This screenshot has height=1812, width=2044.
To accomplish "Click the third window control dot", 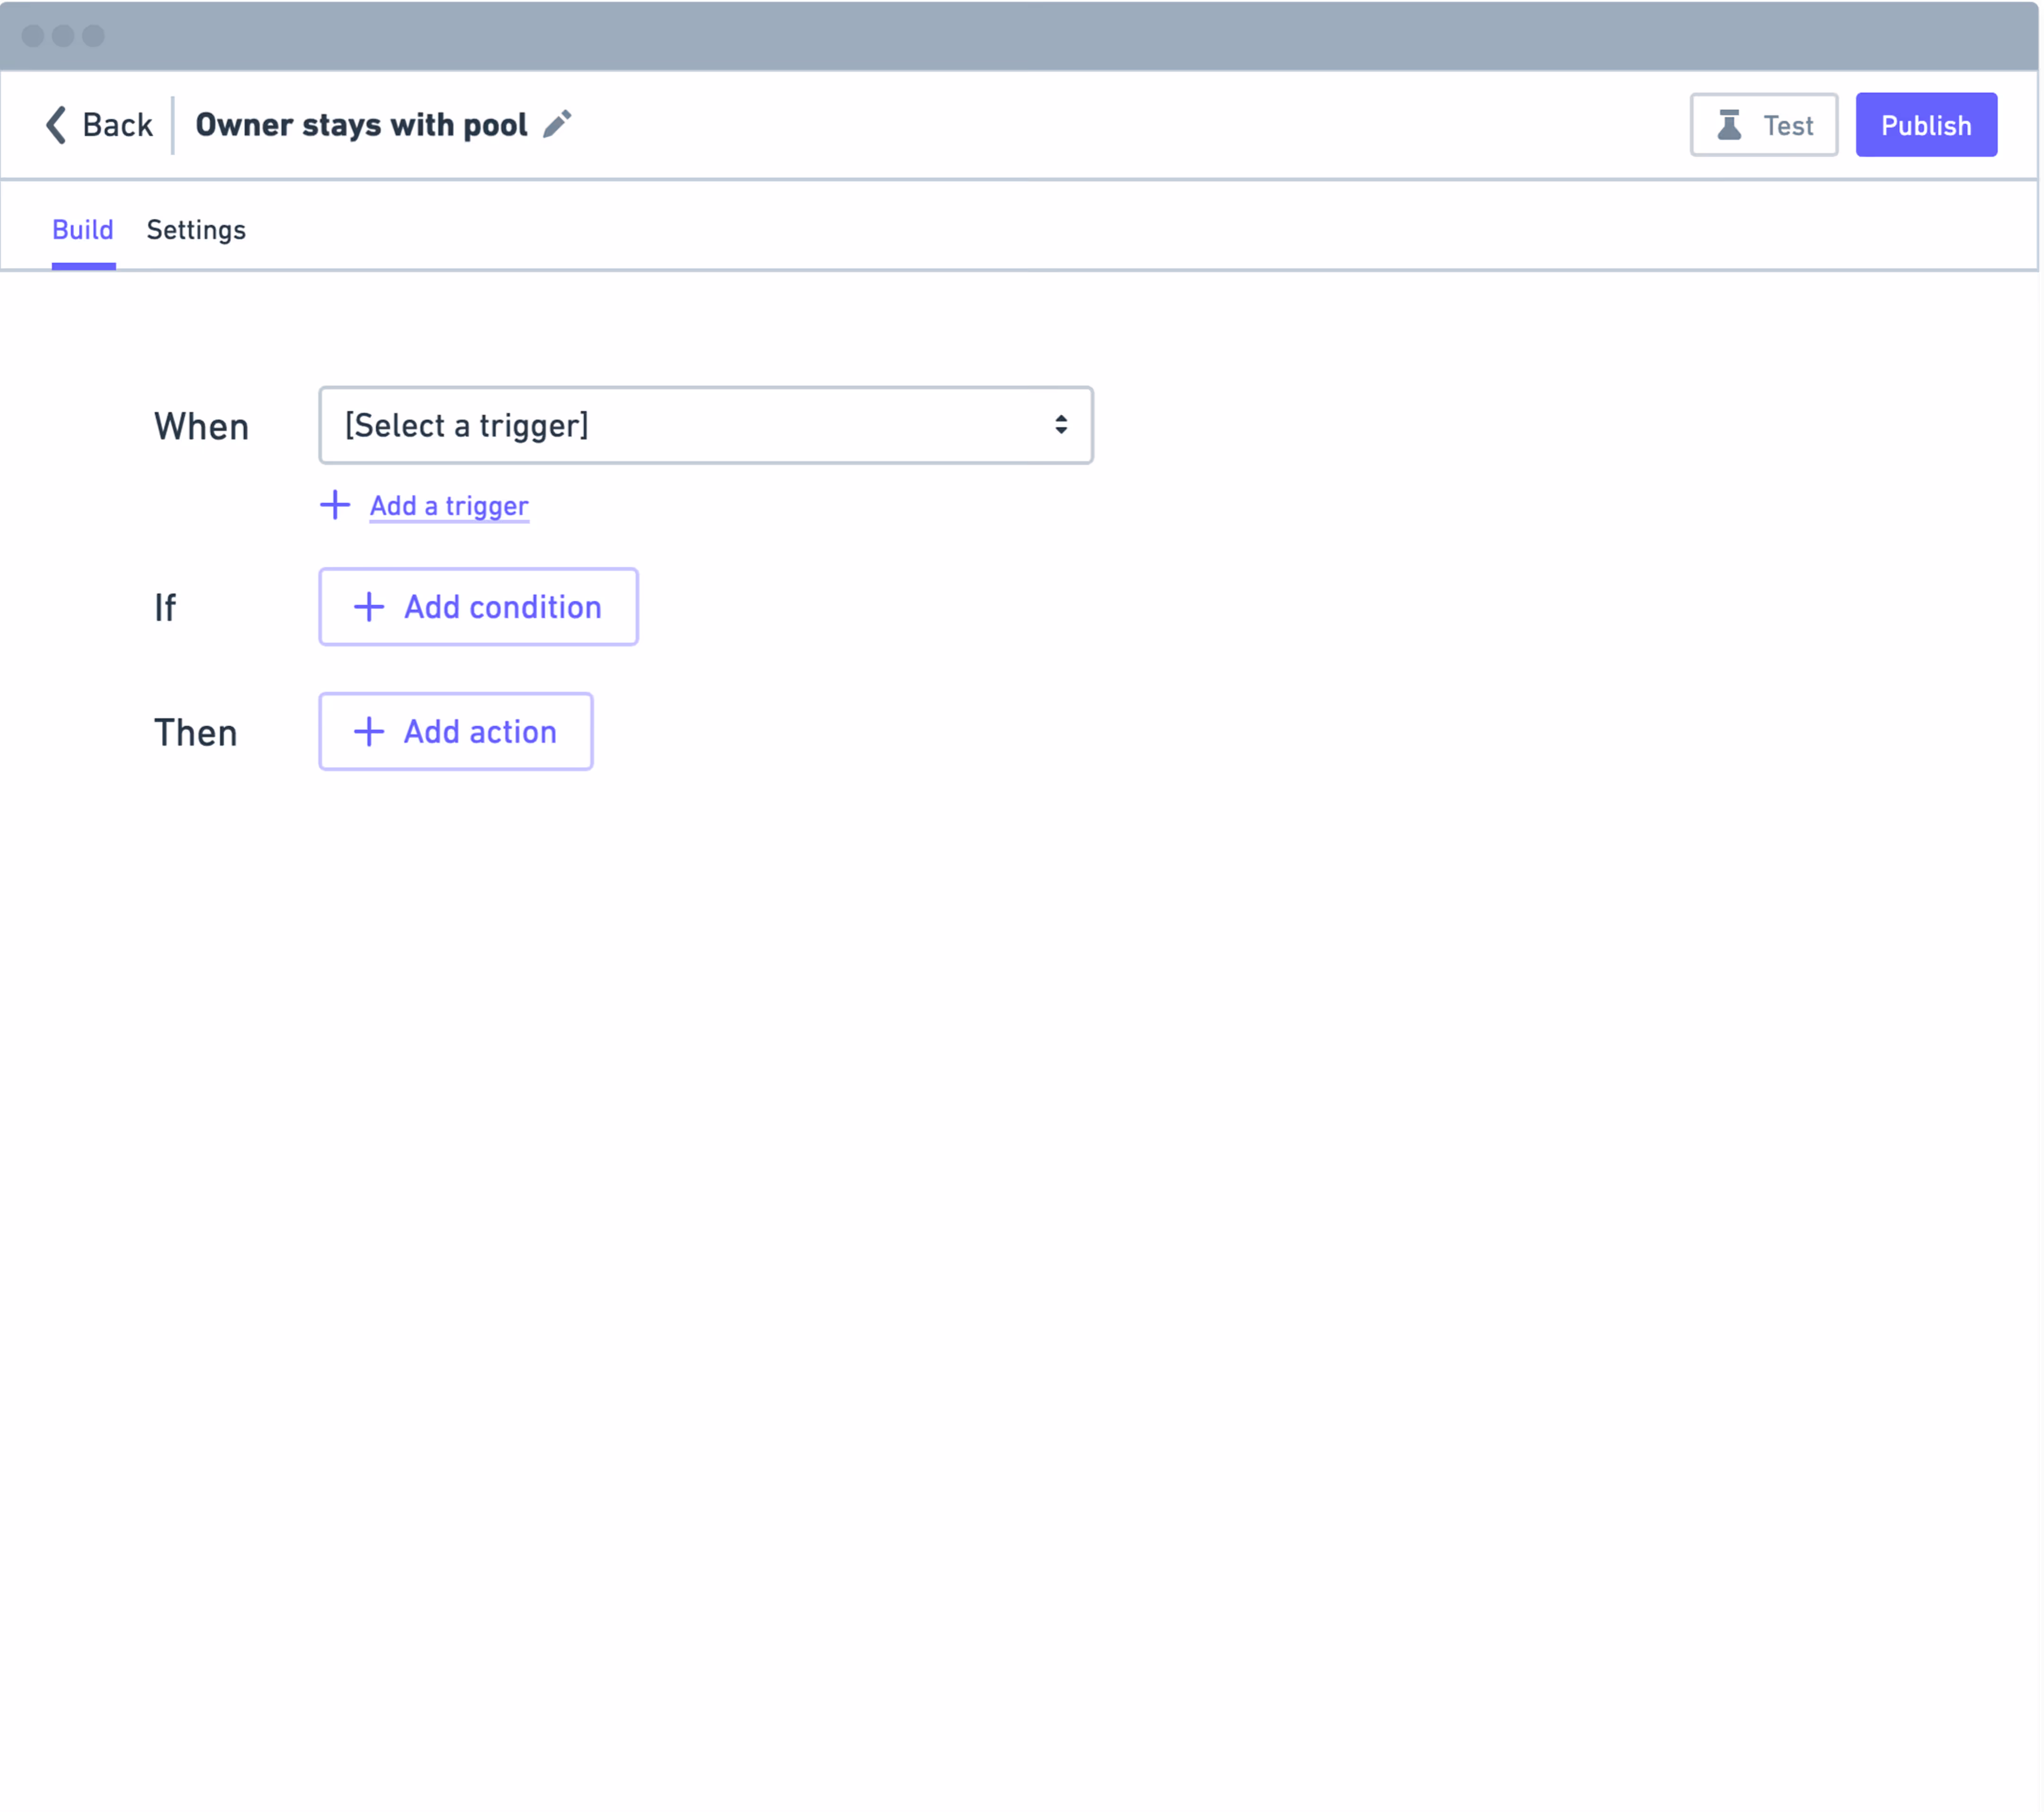I will coord(93,36).
